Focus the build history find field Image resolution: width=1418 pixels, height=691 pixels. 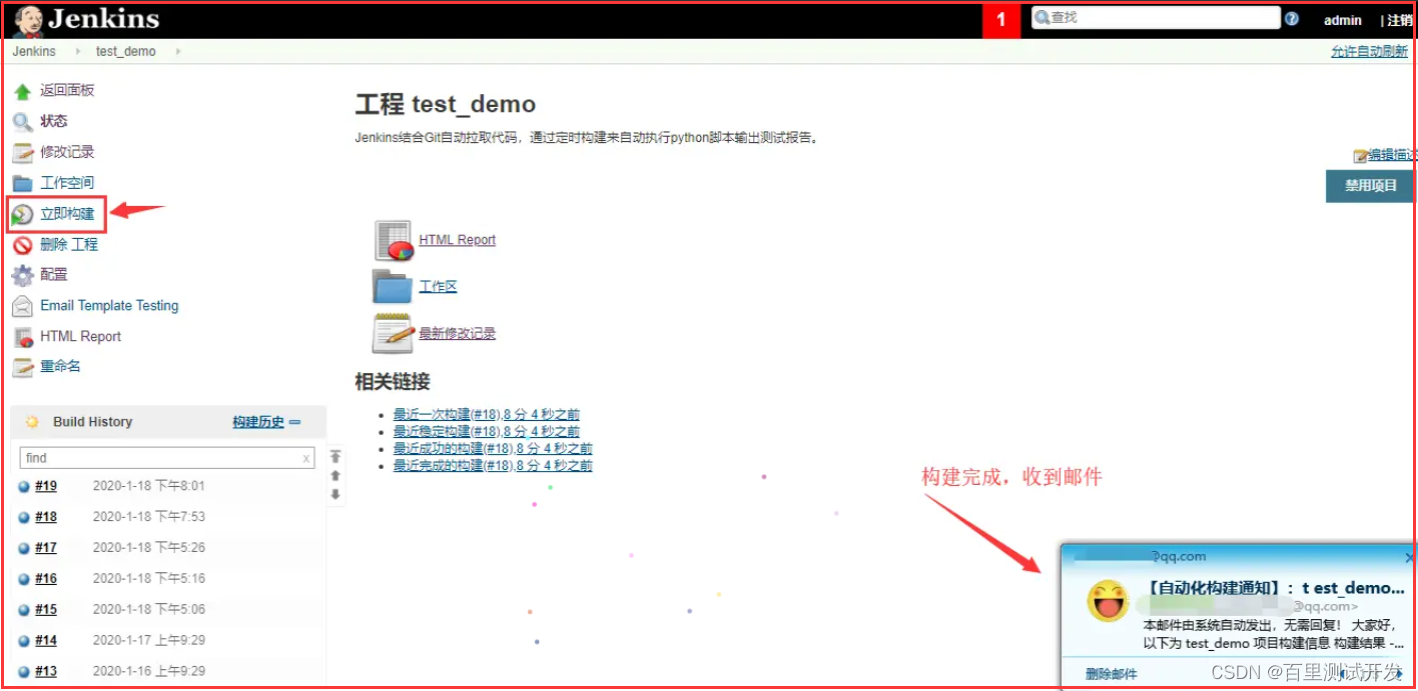(168, 458)
